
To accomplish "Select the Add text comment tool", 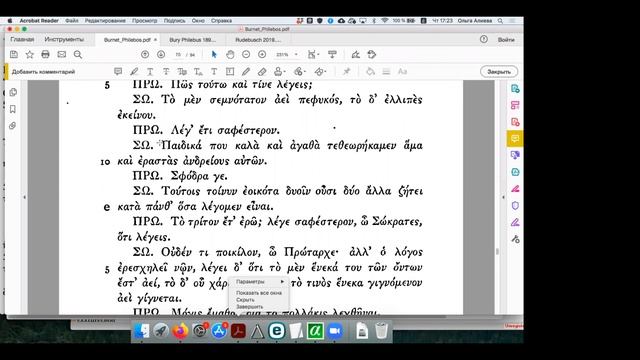I will click(x=214, y=71).
